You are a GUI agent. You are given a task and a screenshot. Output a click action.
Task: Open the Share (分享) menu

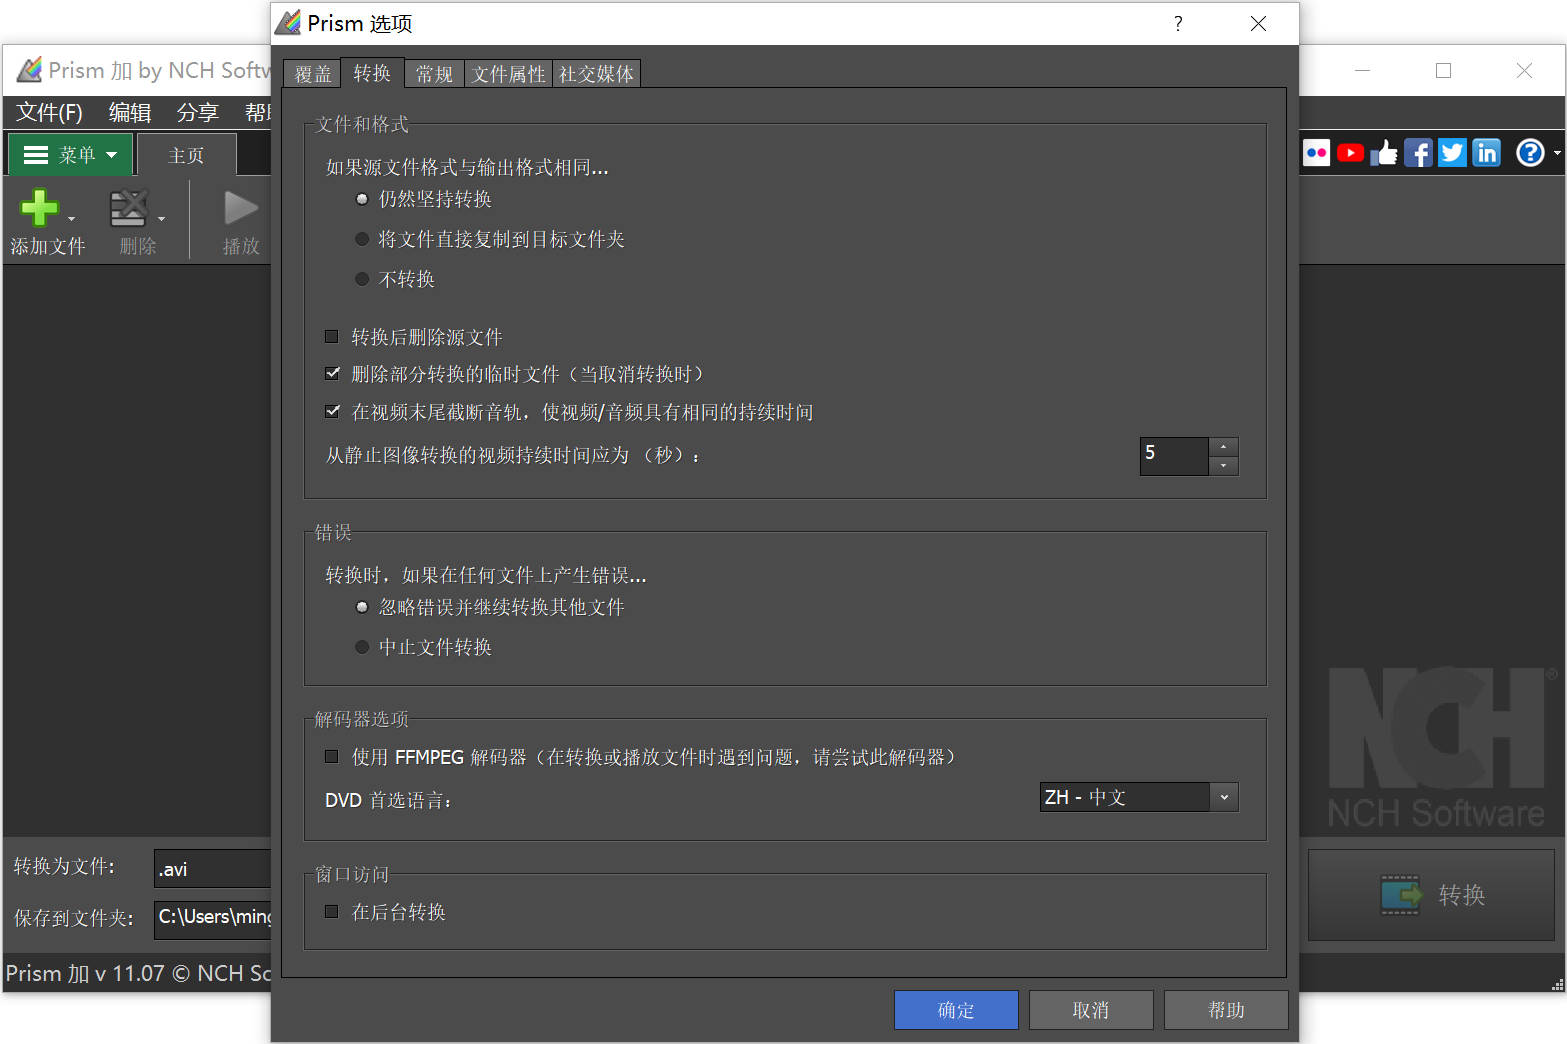[197, 112]
